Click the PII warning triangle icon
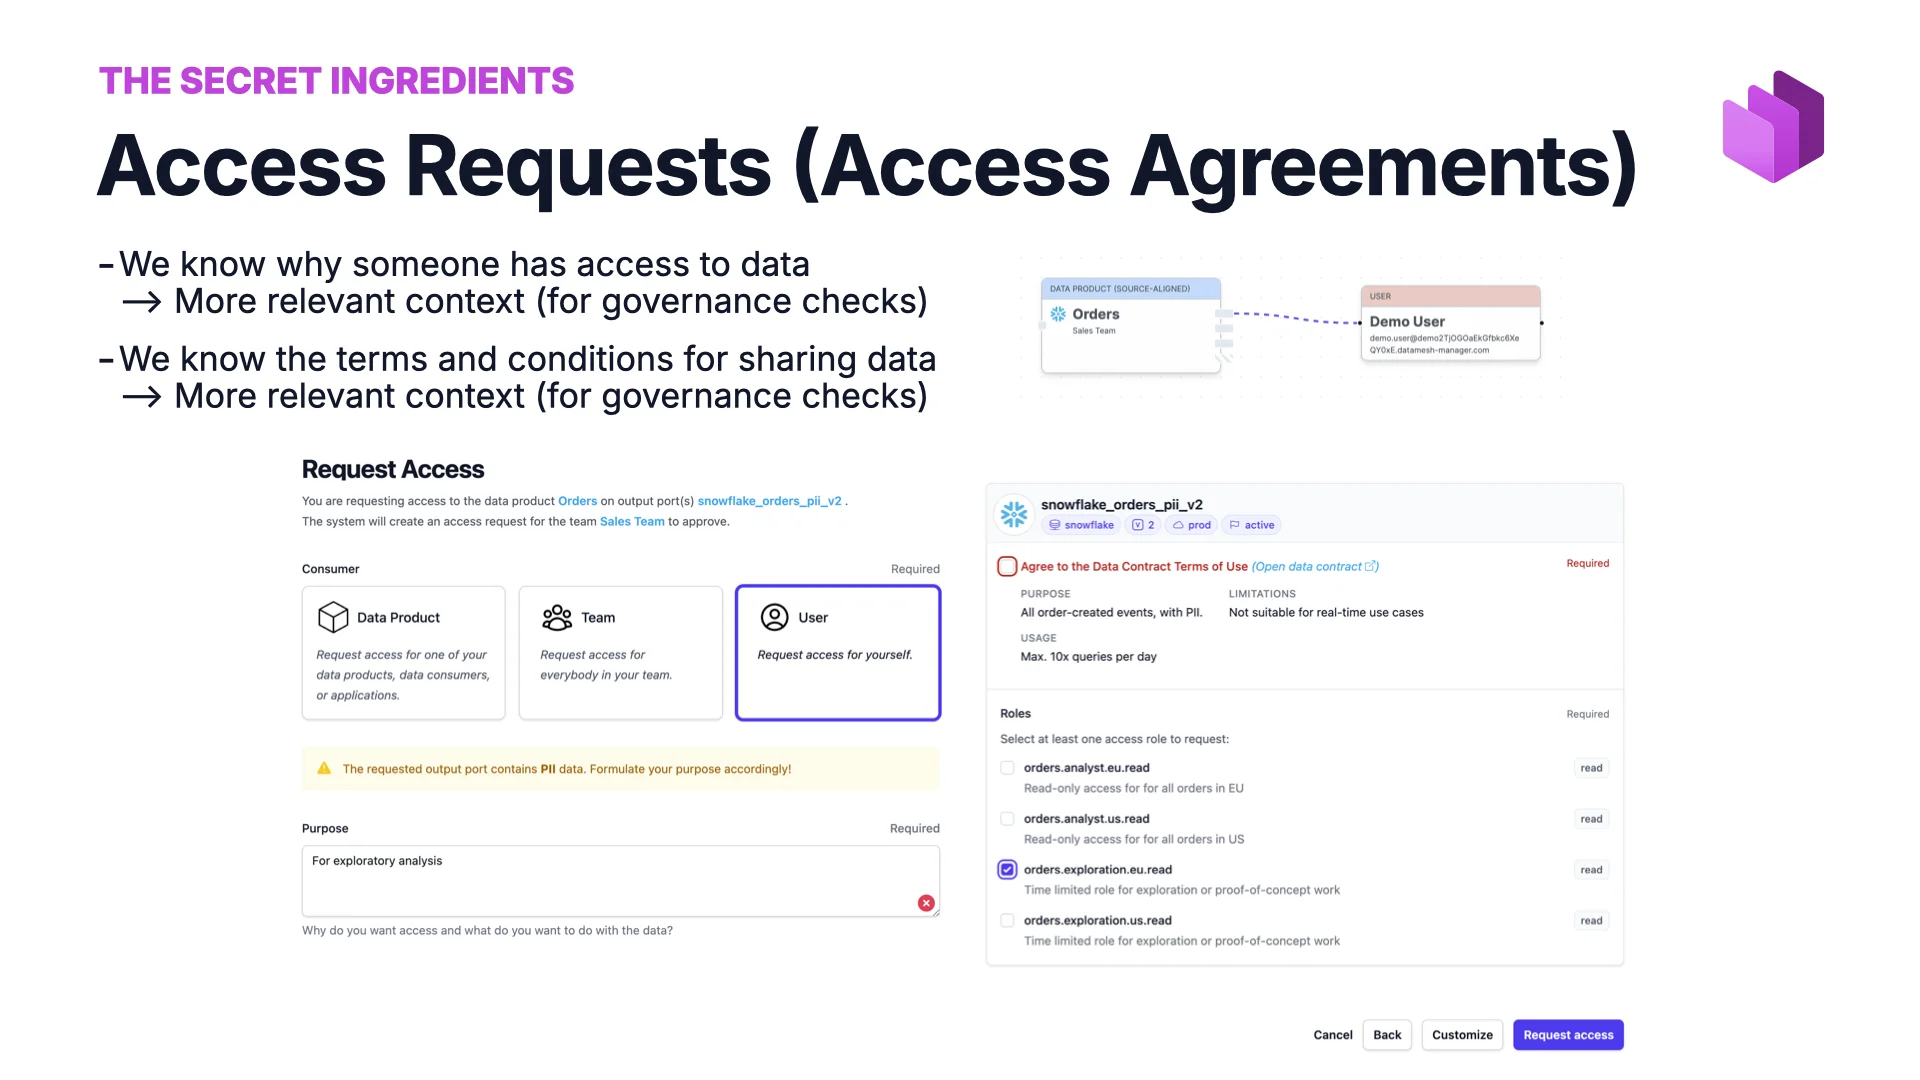Viewport: 1920px width, 1080px height. pos(324,768)
